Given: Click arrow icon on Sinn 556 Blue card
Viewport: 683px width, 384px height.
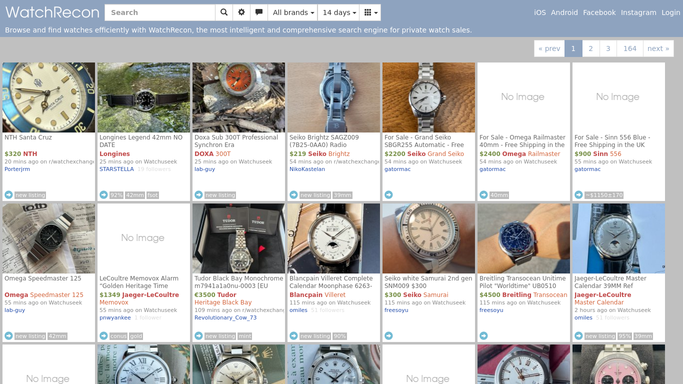Looking at the screenshot, I should coord(578,195).
